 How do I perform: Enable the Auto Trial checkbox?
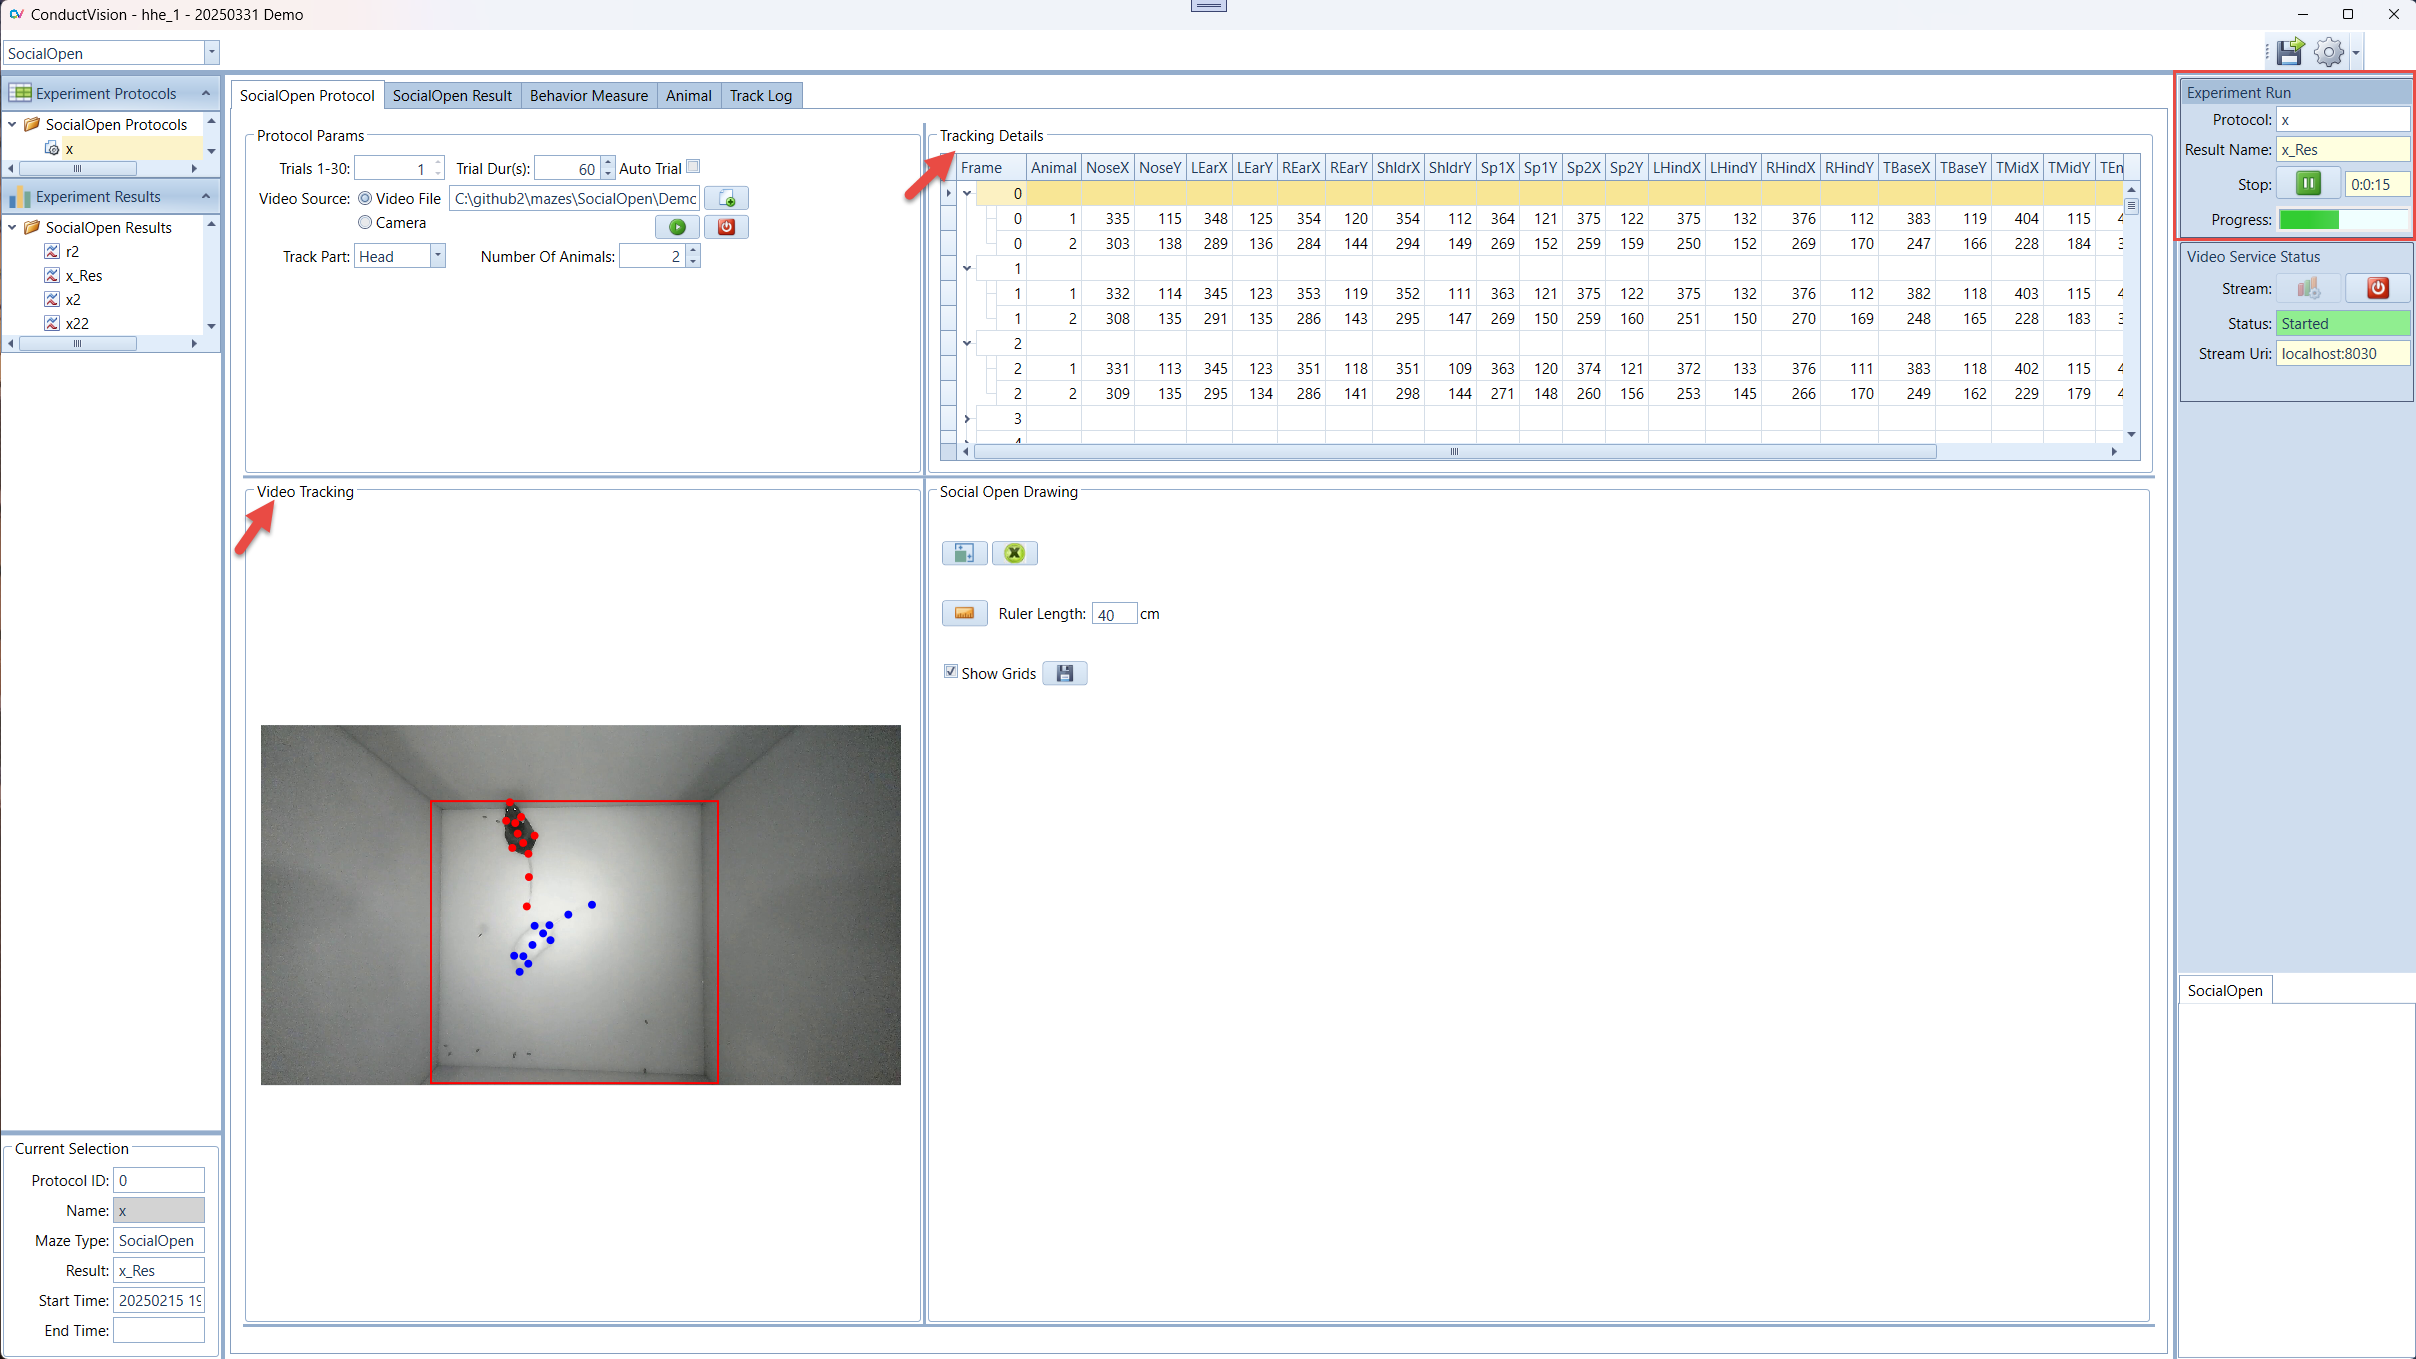click(693, 167)
